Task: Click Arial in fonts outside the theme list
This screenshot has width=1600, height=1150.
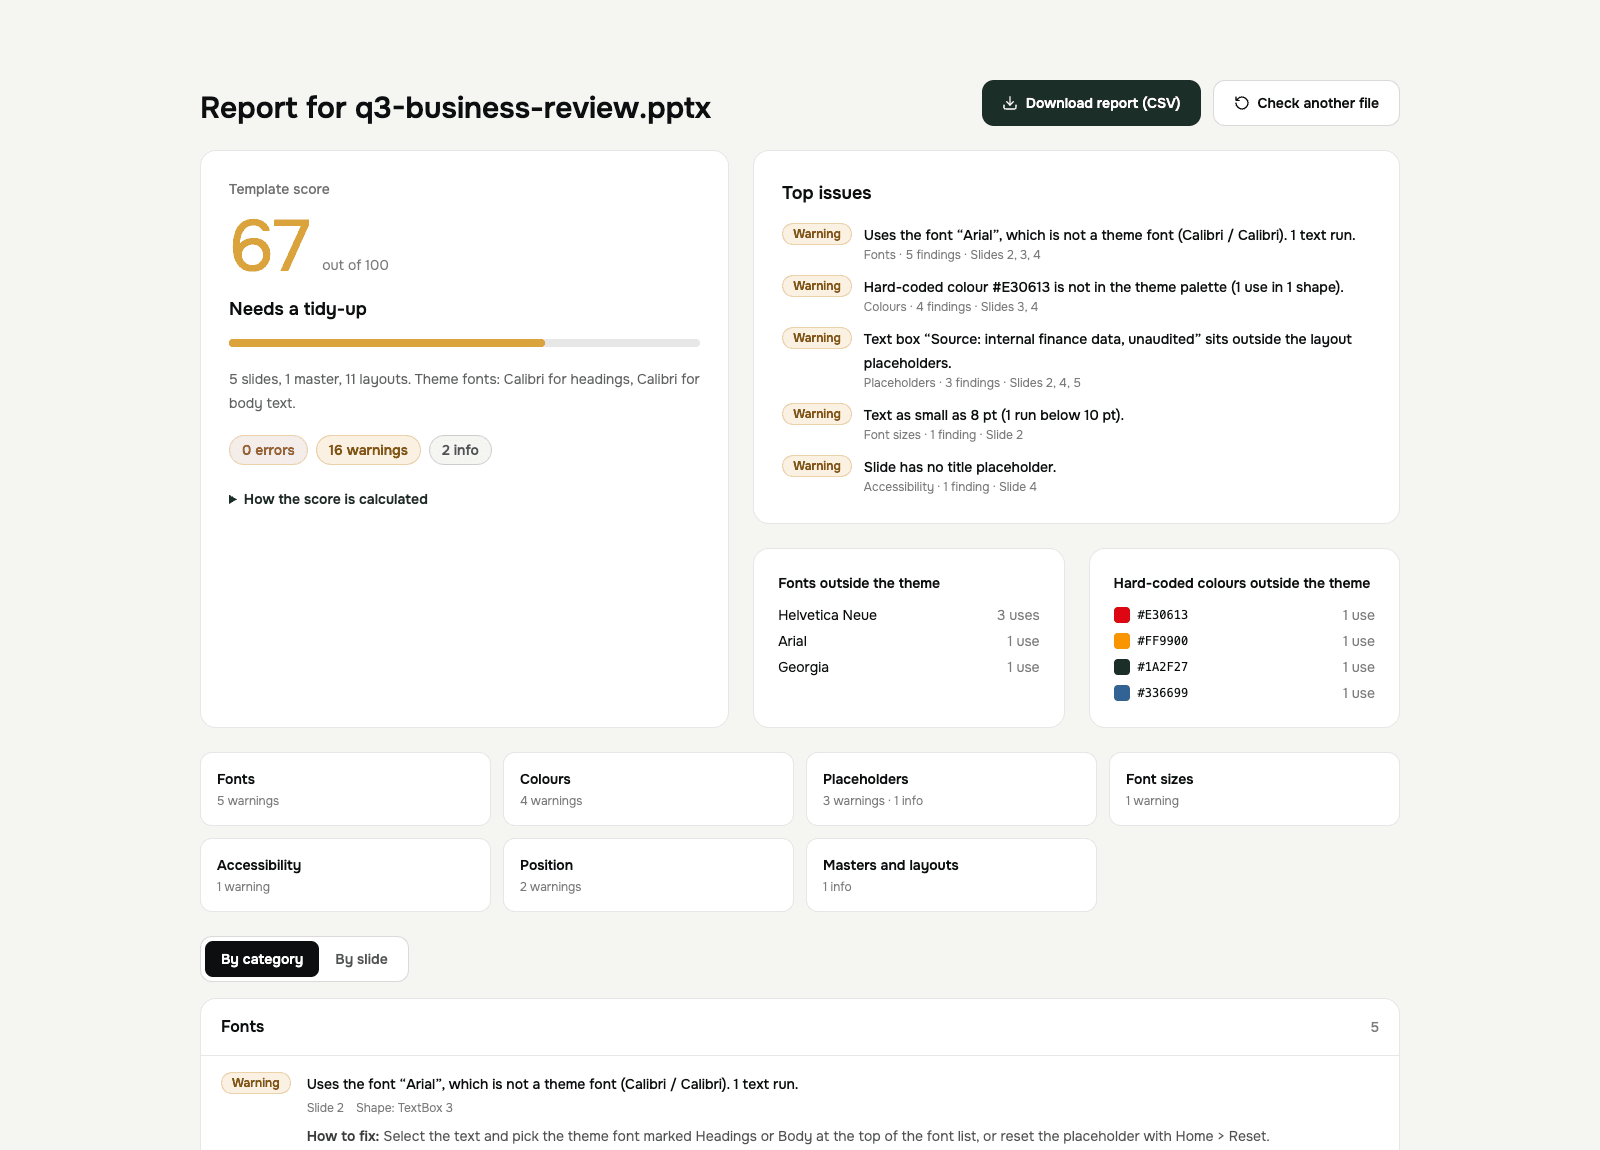Action: click(792, 641)
